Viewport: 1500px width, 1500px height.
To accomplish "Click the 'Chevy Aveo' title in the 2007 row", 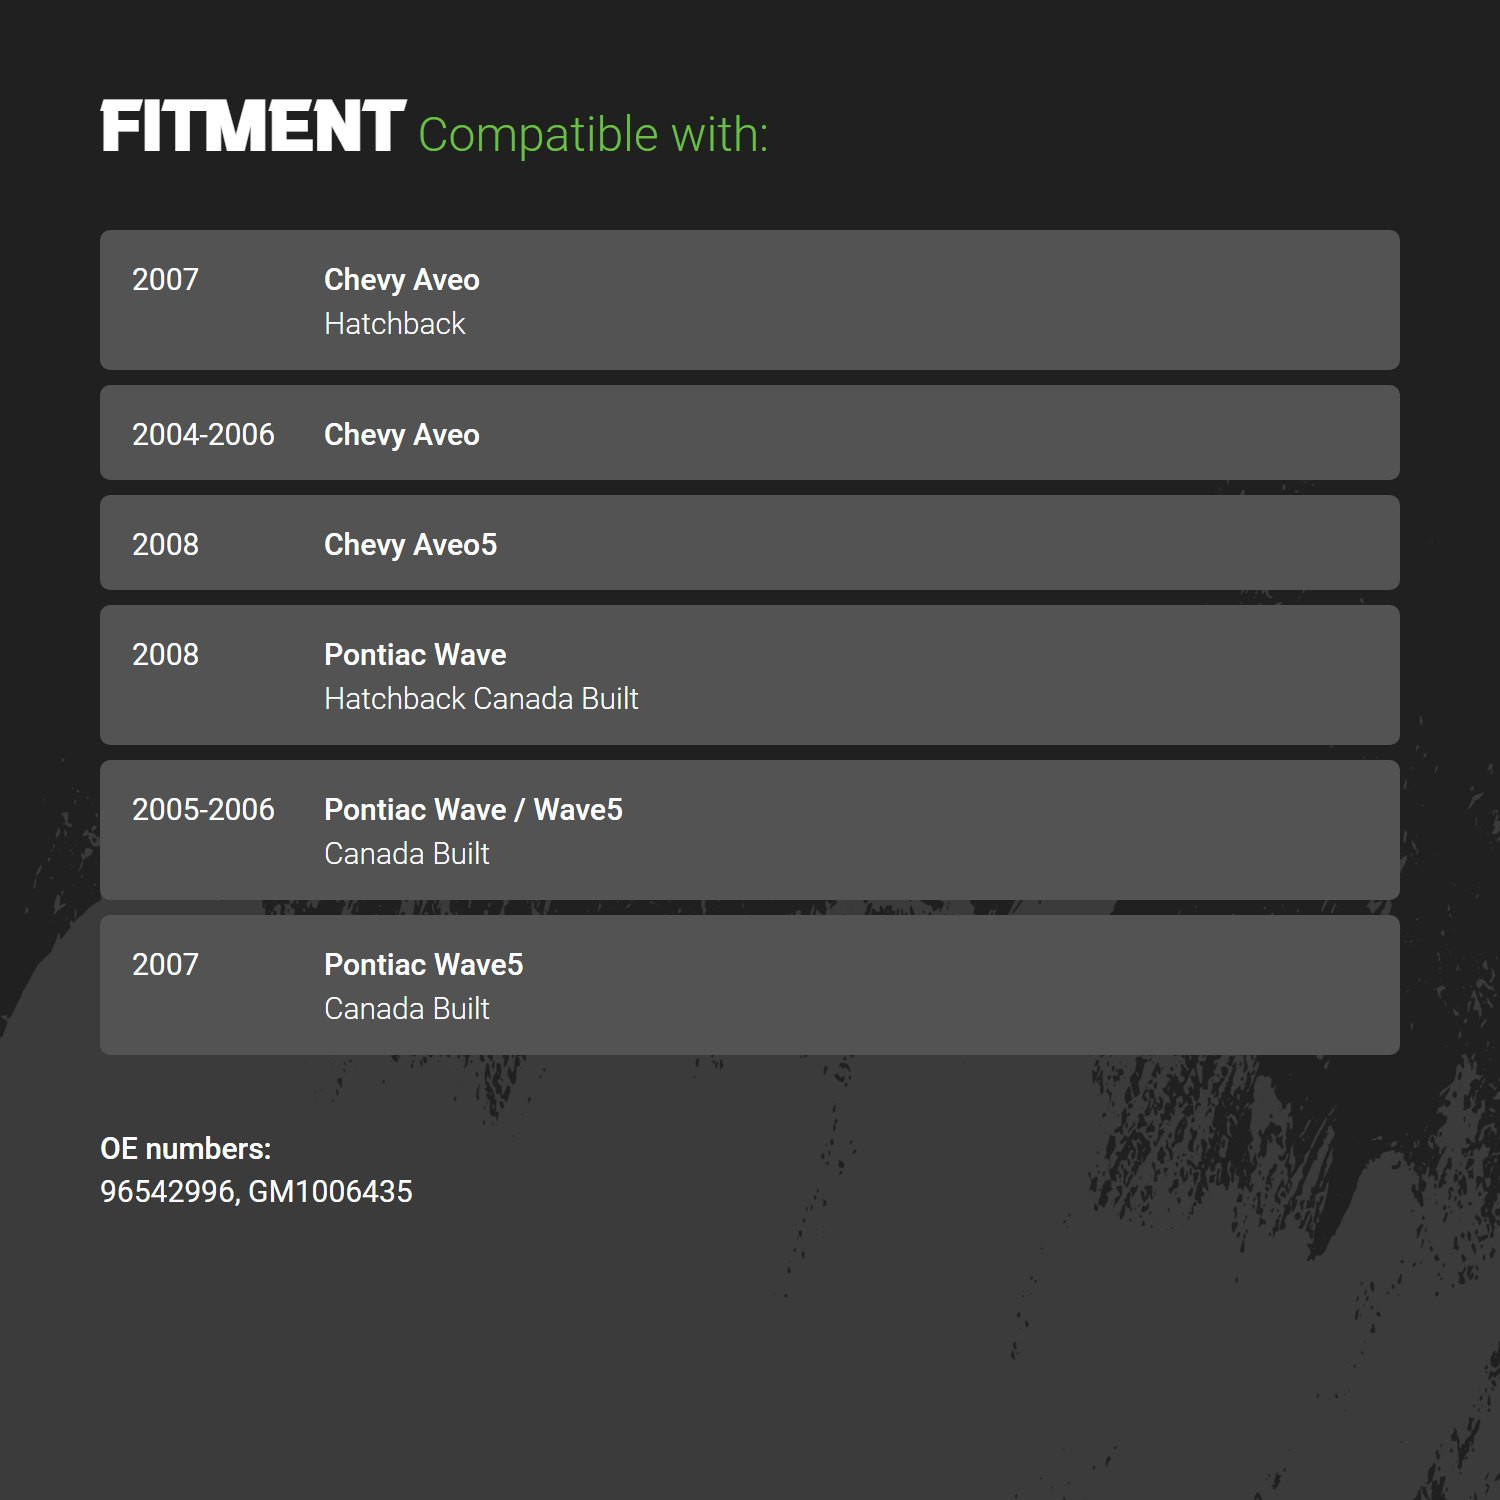I will (402, 280).
